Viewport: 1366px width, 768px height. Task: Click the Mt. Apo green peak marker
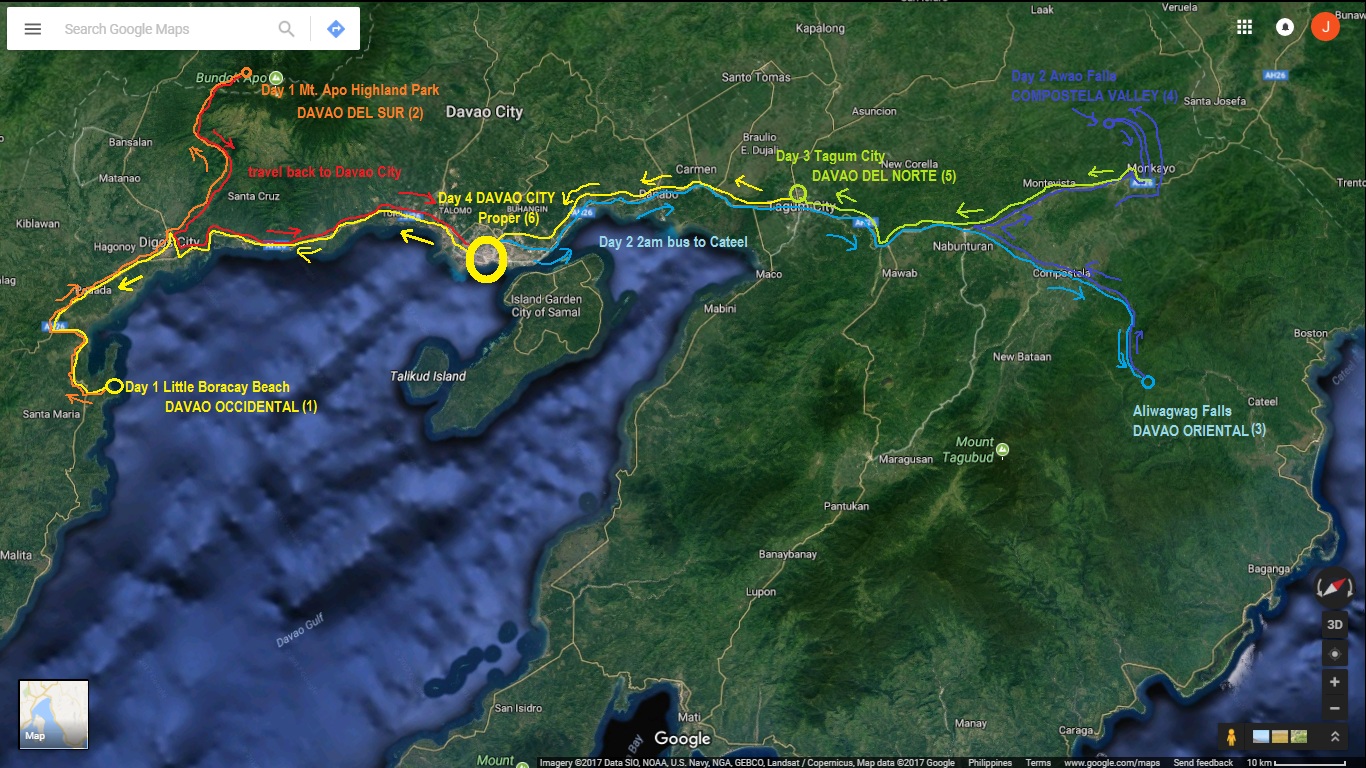point(276,78)
